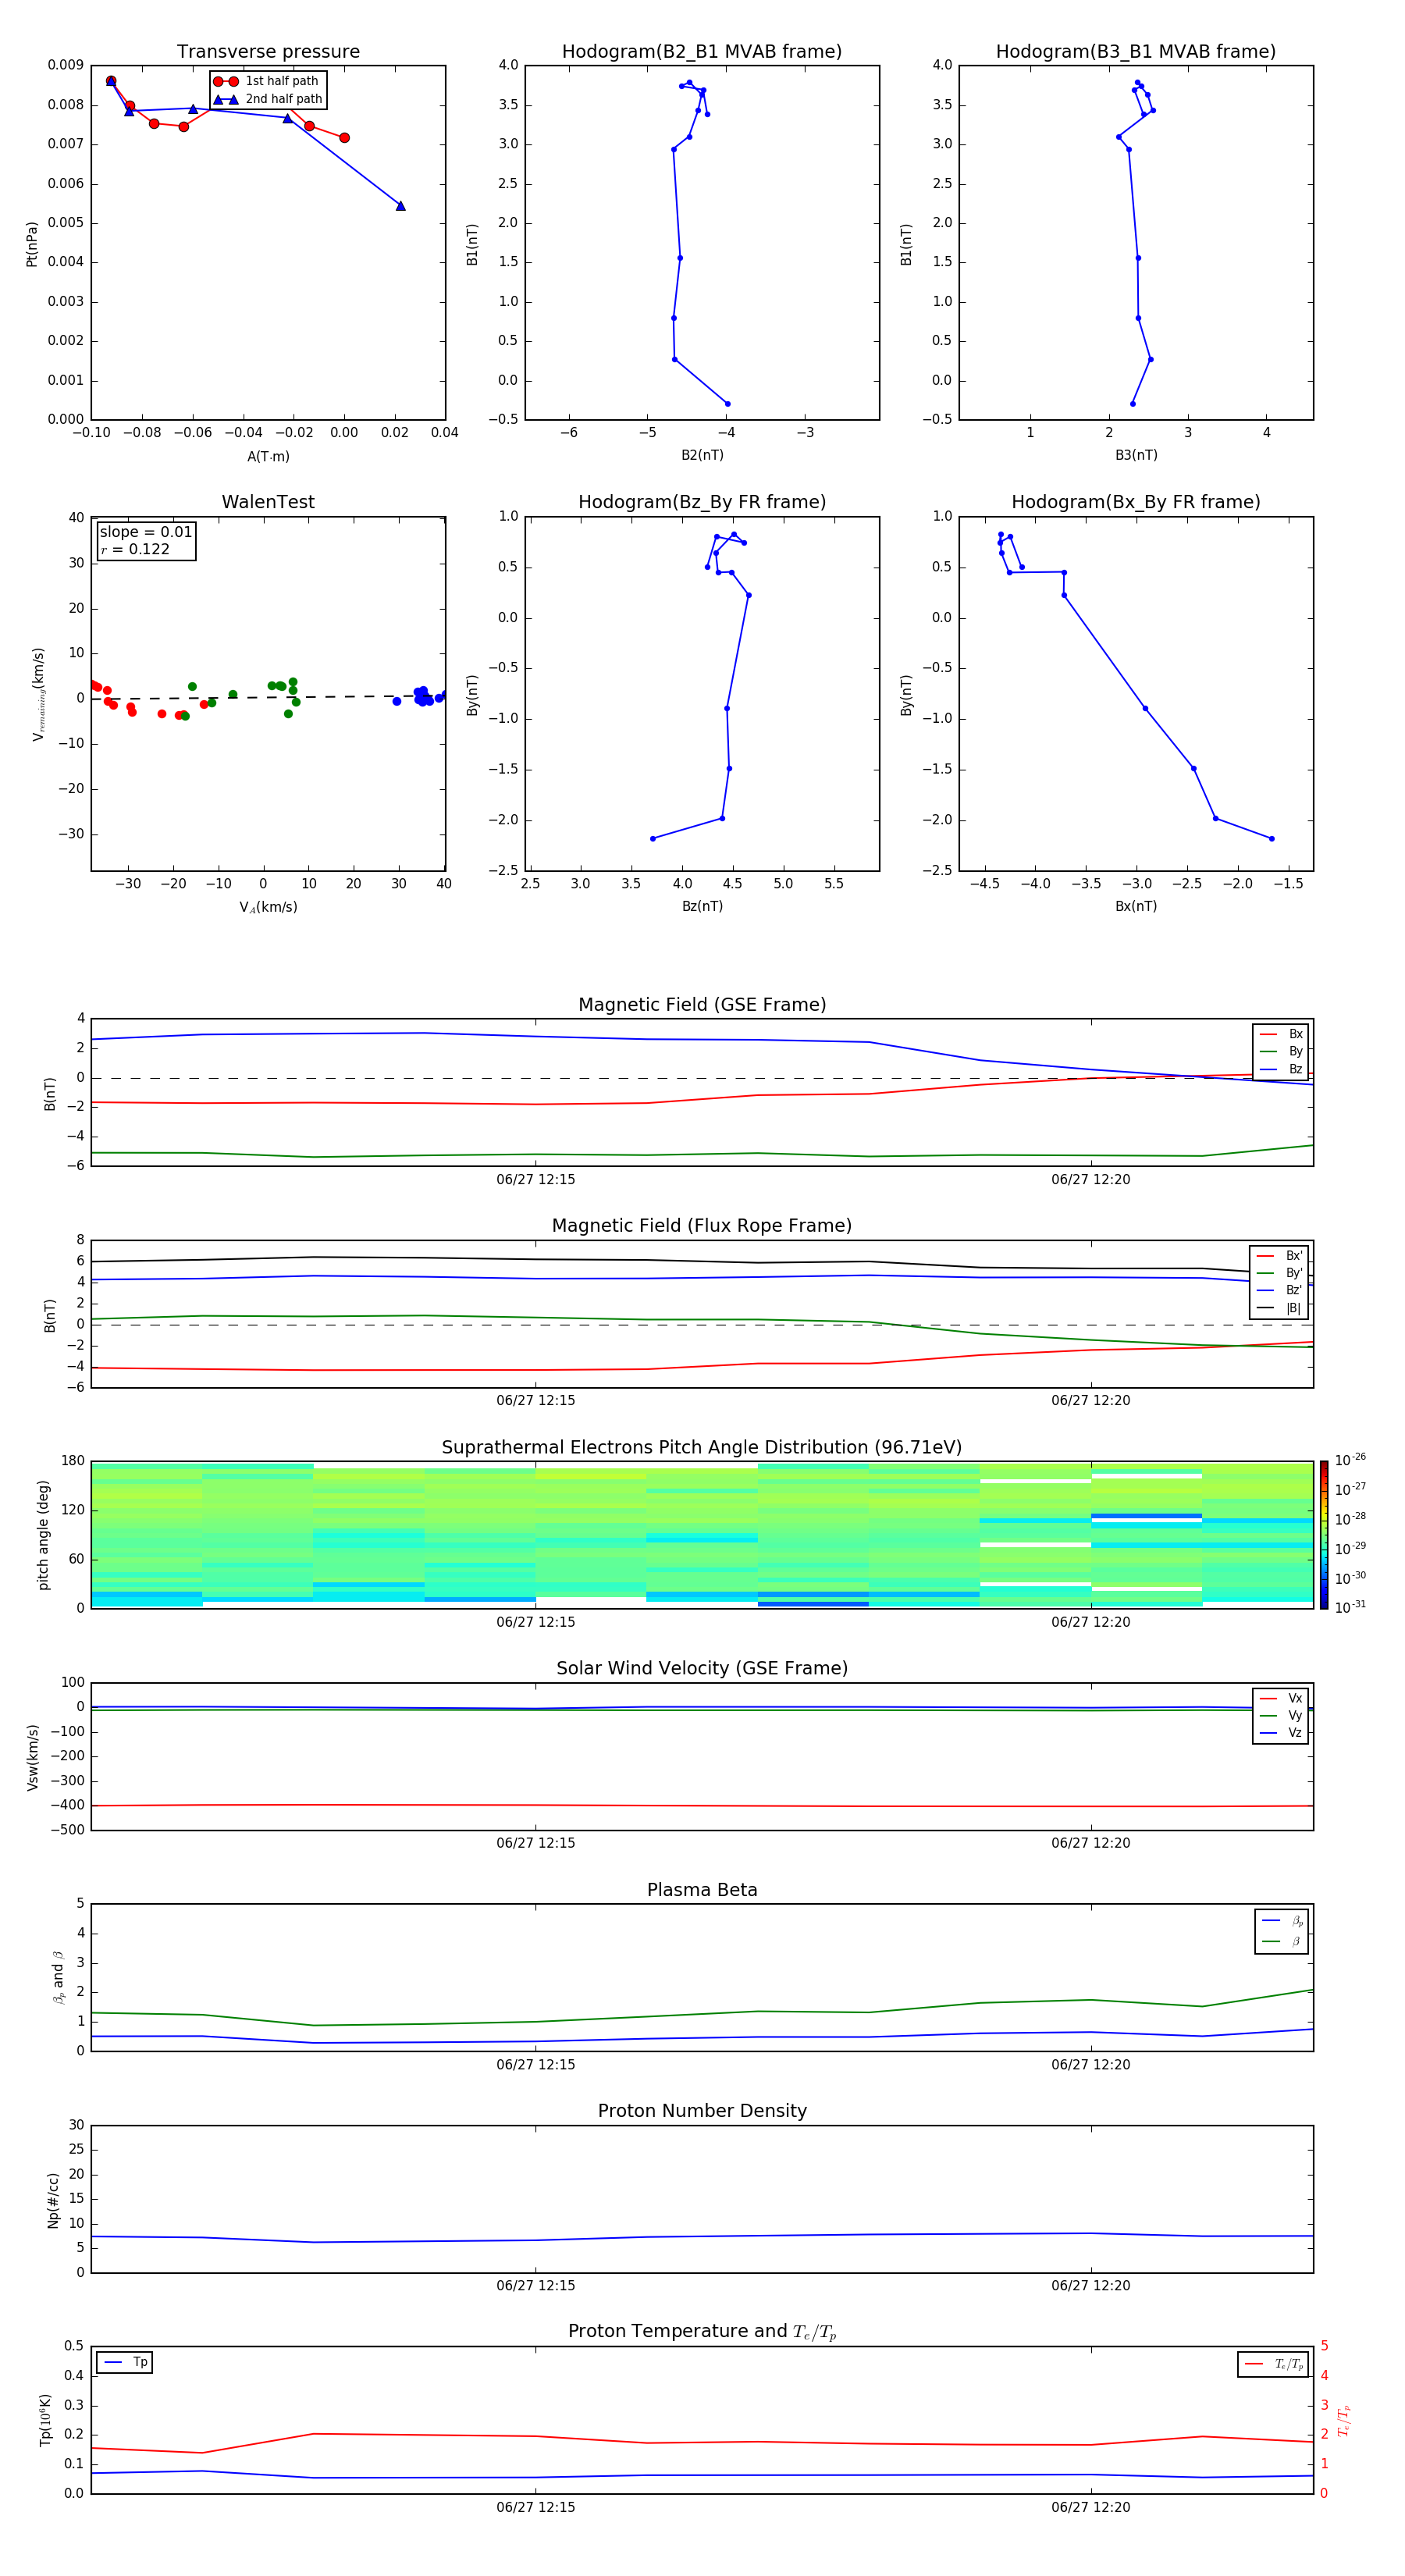
Task: Click the Vx legend entry in velocity panel
Action: pos(1281,1698)
